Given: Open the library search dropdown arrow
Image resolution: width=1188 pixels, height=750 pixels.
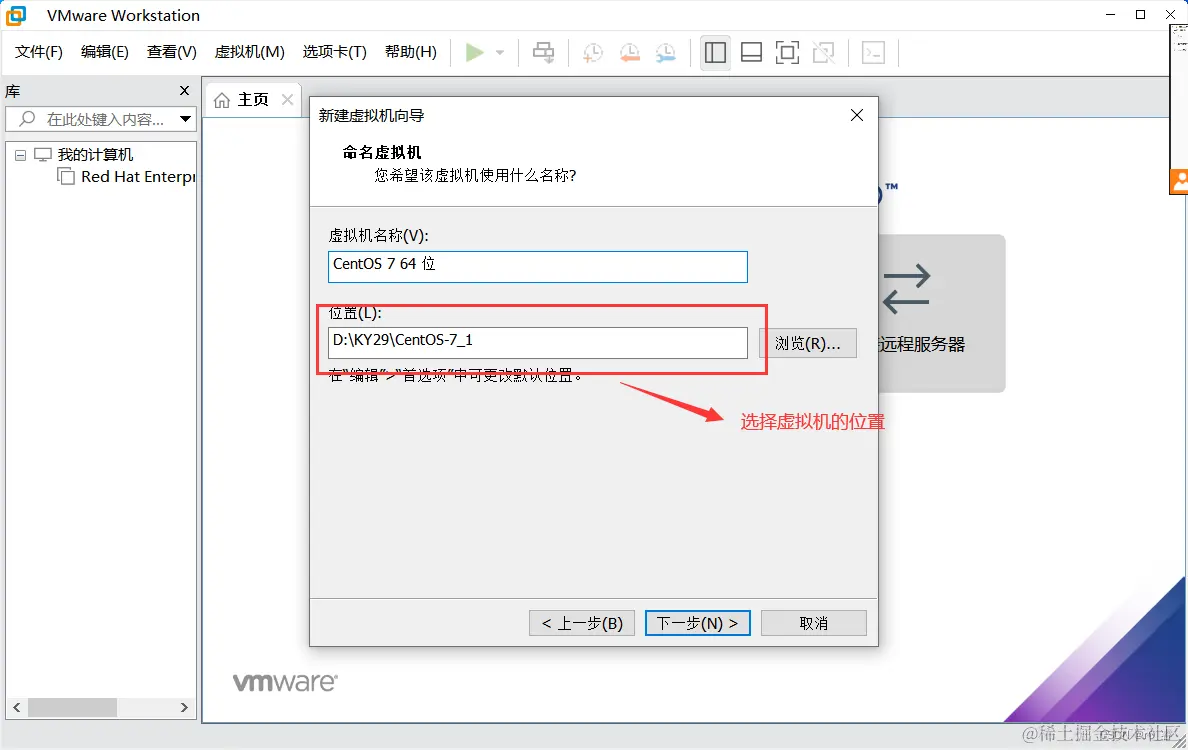Looking at the screenshot, I should [x=186, y=119].
